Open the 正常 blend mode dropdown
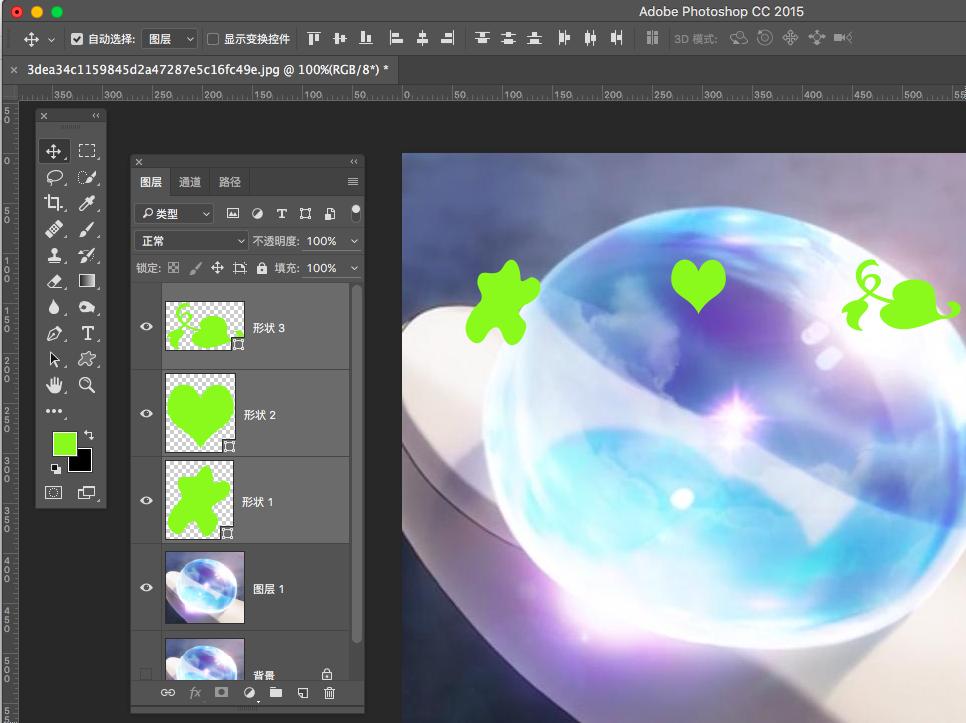 pyautogui.click(x=191, y=241)
